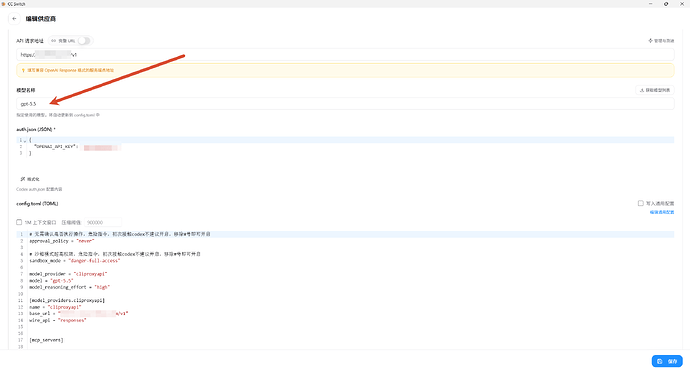Viewport: 690px width, 368px height.
Task: Fetch the model list button
Action: (655, 90)
